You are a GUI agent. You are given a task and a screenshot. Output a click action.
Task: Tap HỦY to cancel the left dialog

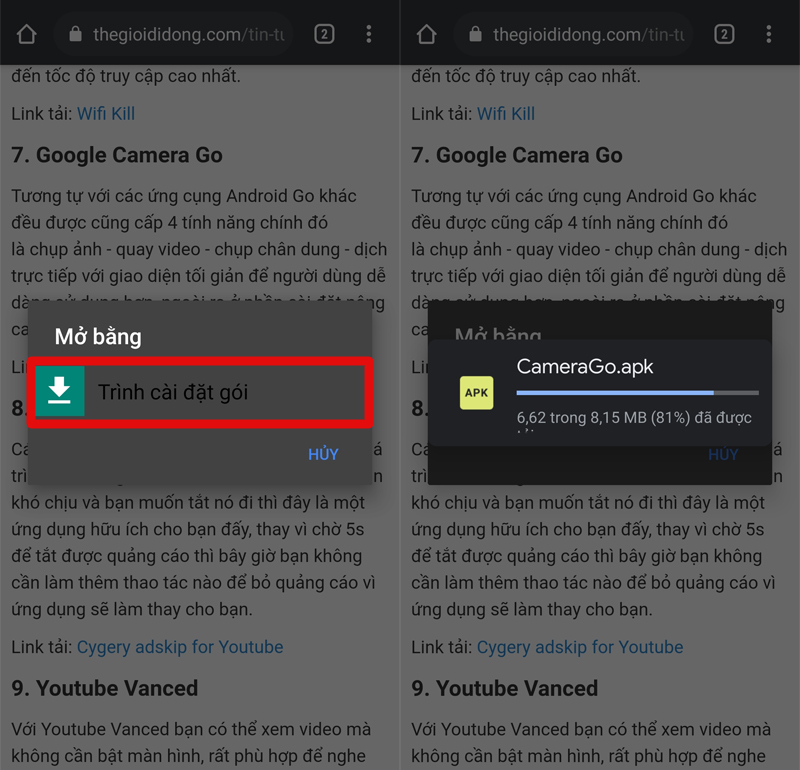point(323,454)
